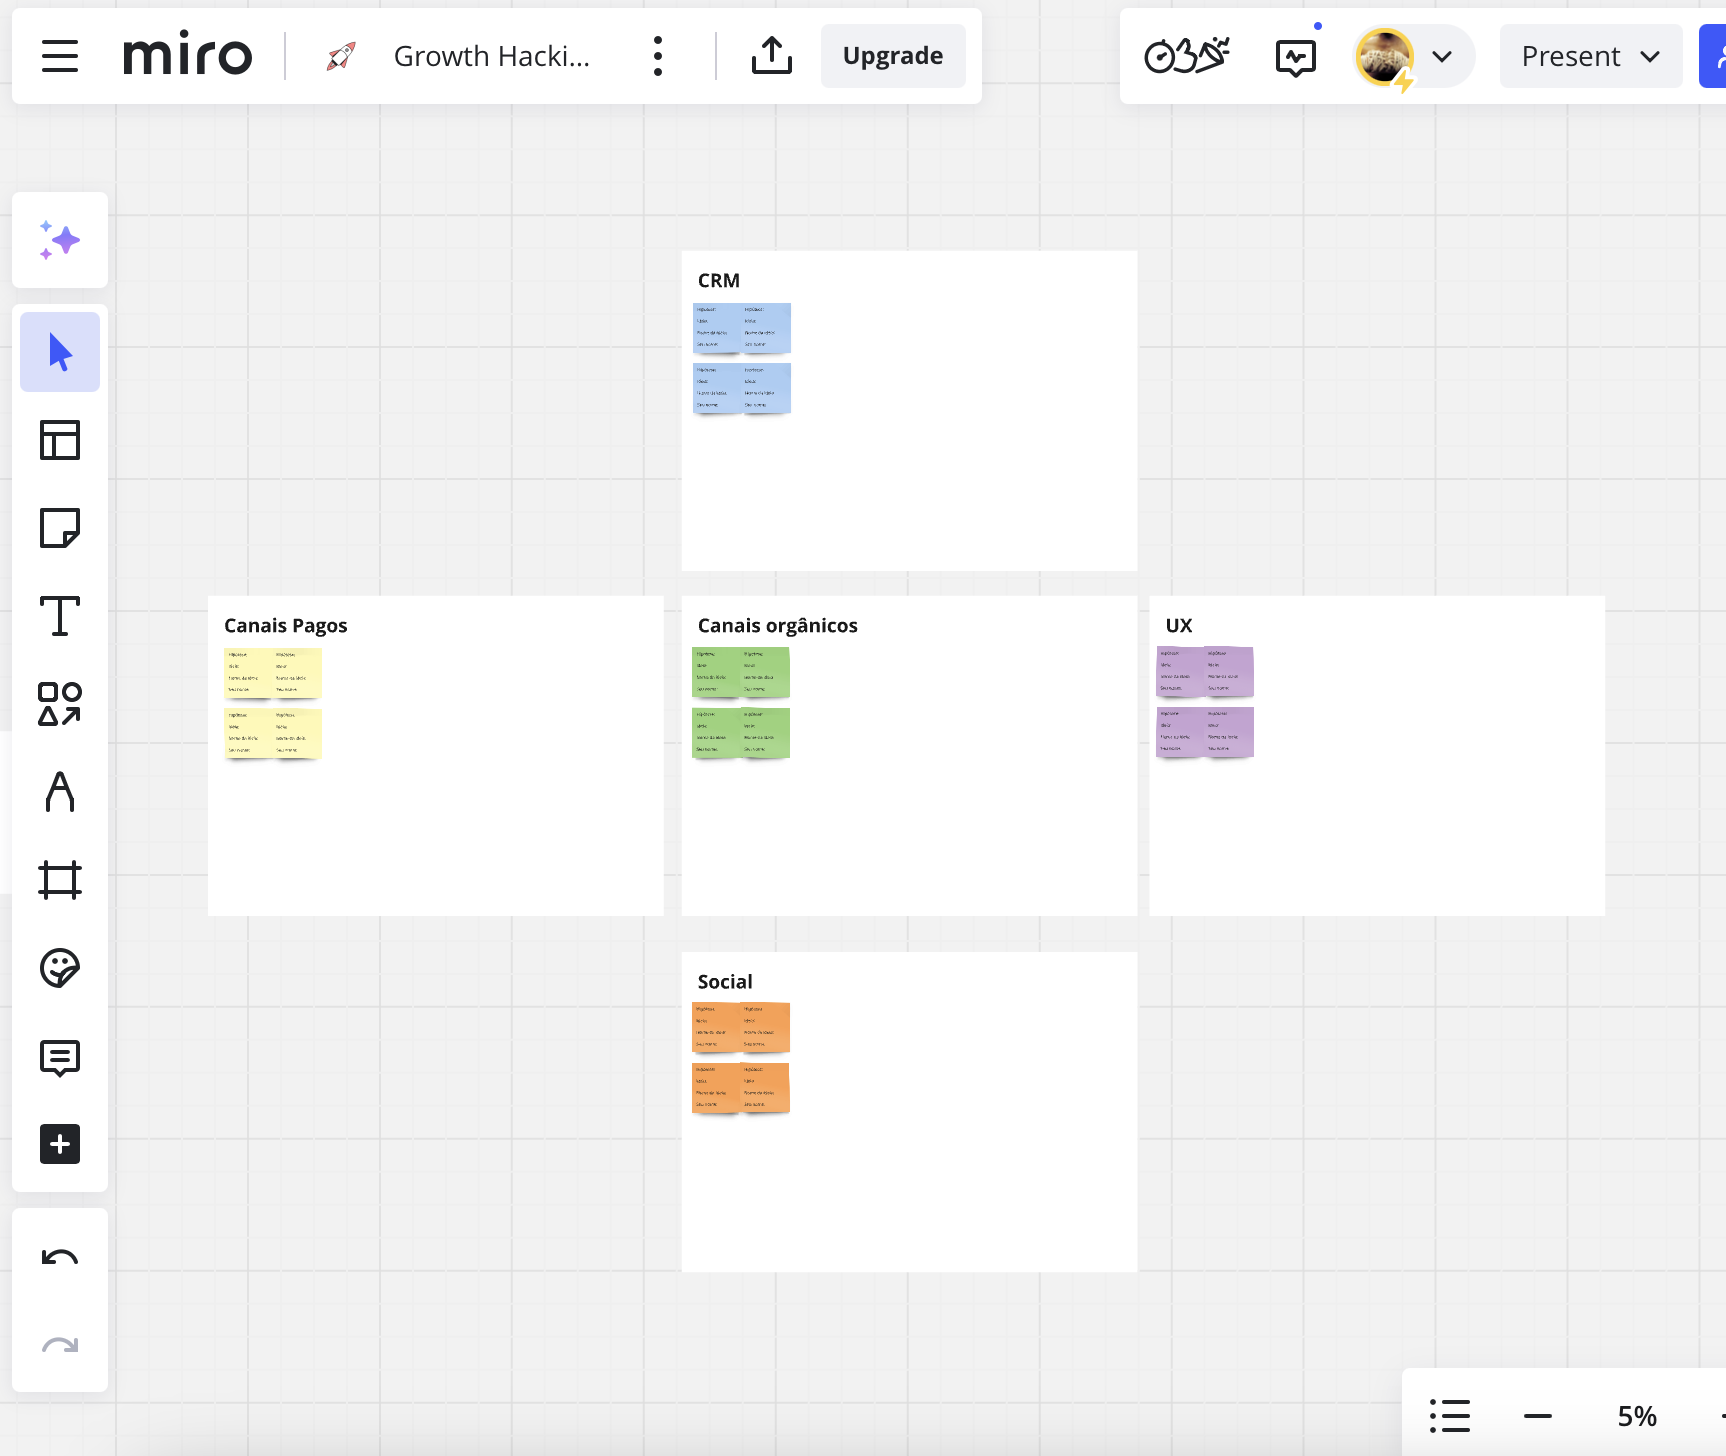Screen dimensions: 1726x1456
Task: Open shapes and lines tool
Action: [x=60, y=704]
